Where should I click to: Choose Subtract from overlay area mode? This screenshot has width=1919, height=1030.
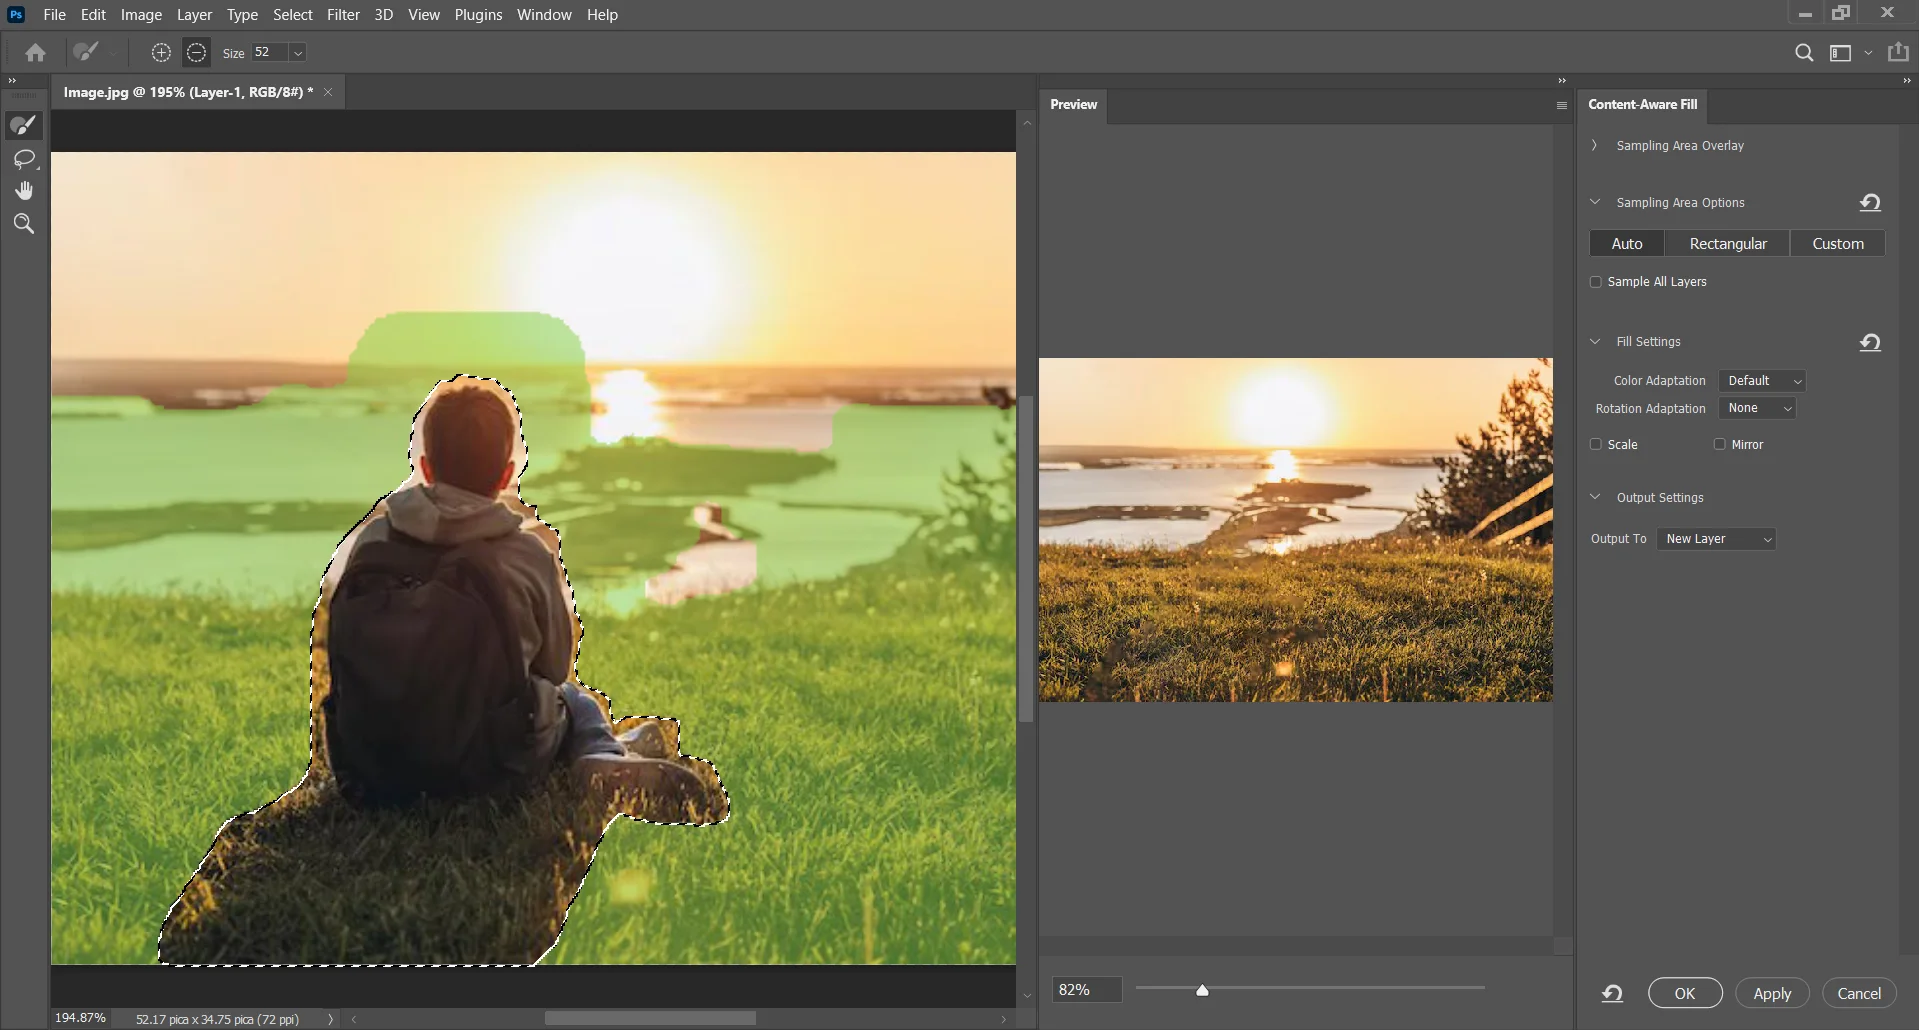197,53
